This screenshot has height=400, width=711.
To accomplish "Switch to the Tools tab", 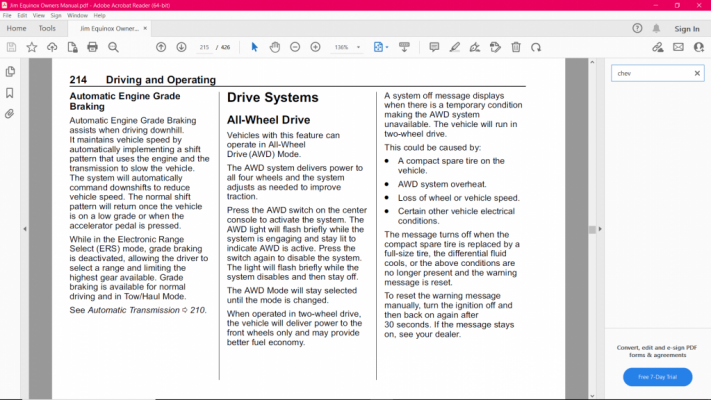I will point(47,28).
